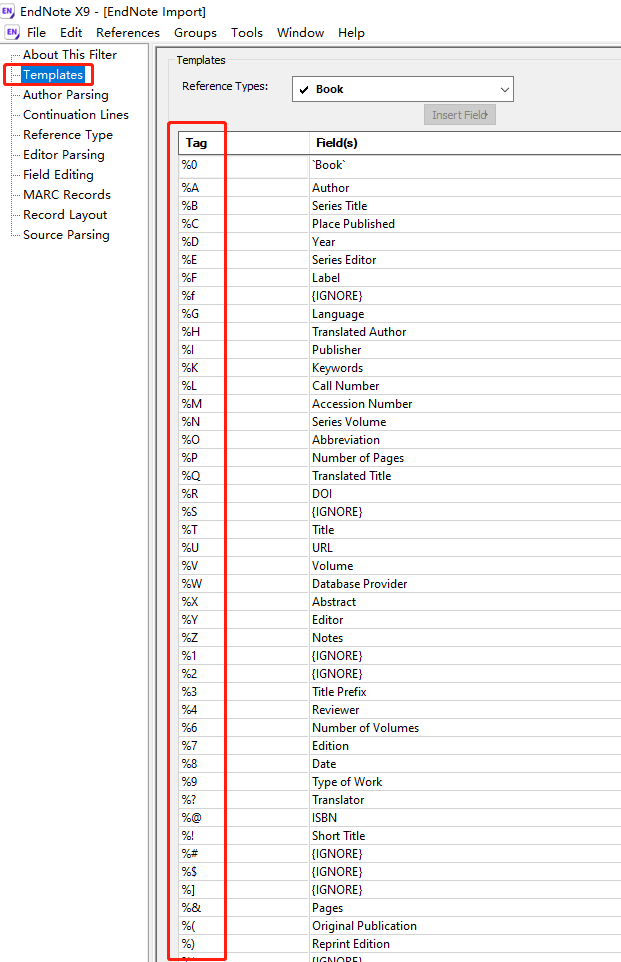Click the Keywords field cell
The image size is (621, 962).
coord(465,367)
